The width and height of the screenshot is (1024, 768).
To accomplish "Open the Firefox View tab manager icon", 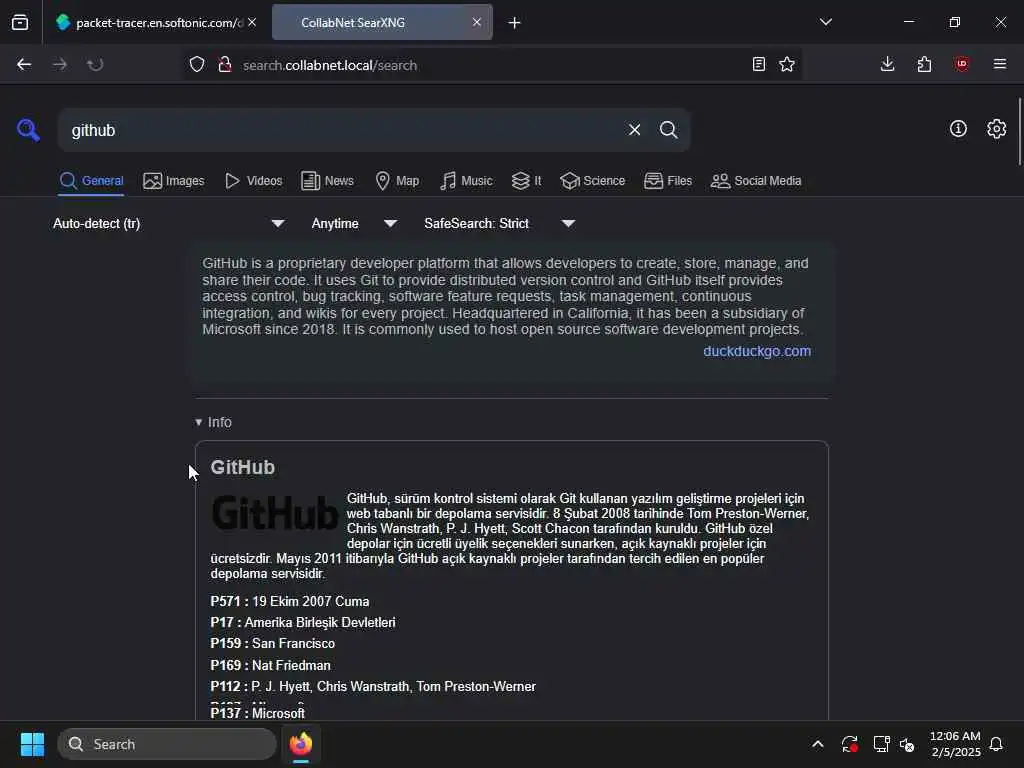I will tap(20, 22).
